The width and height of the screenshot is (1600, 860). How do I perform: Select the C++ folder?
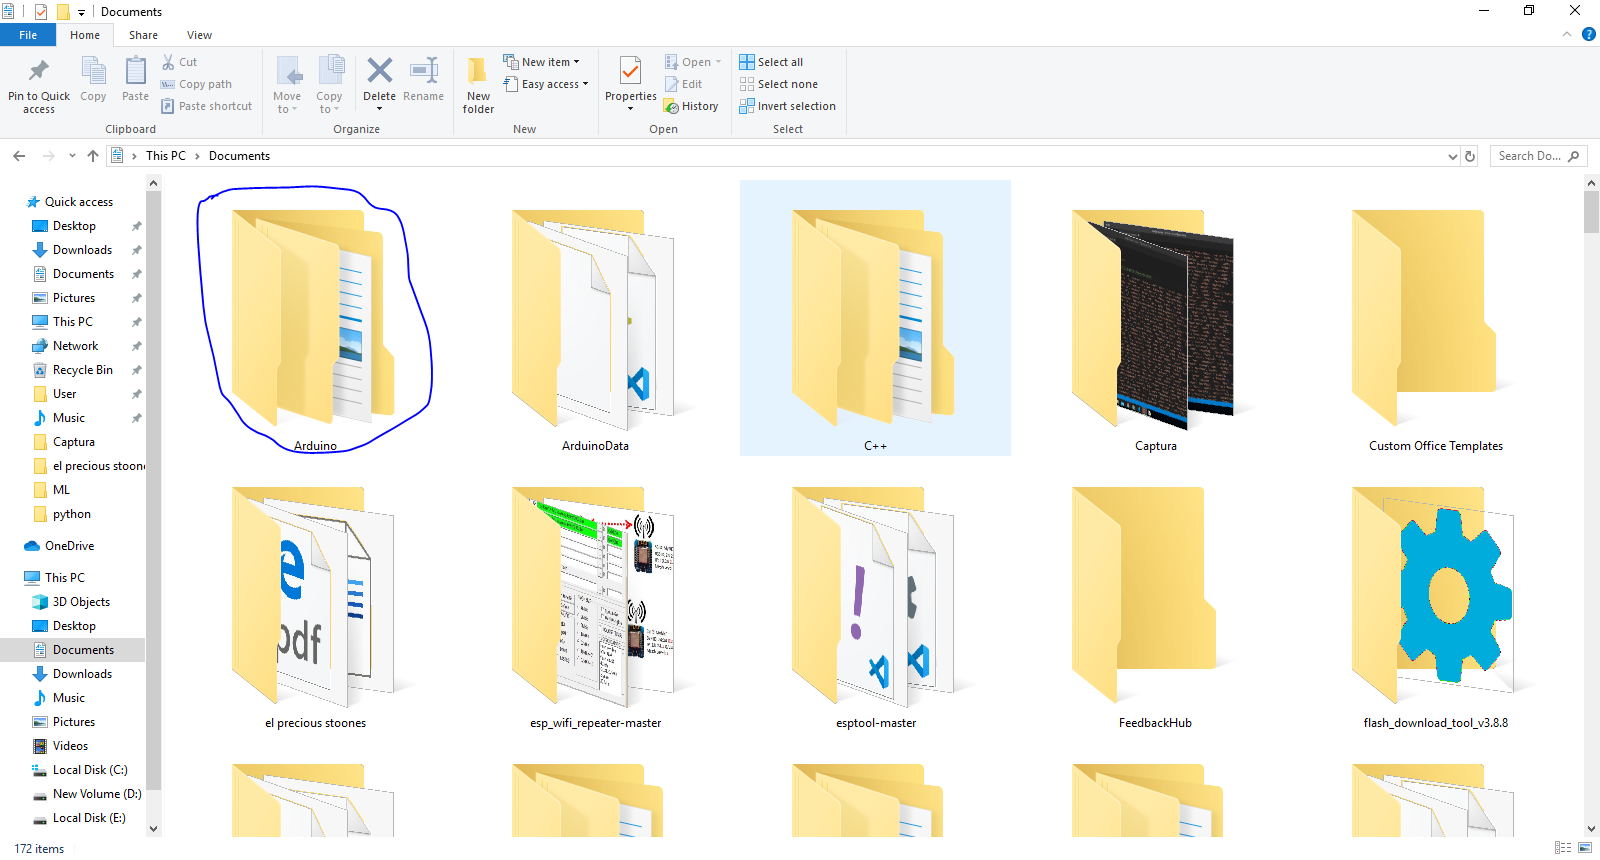click(x=875, y=318)
